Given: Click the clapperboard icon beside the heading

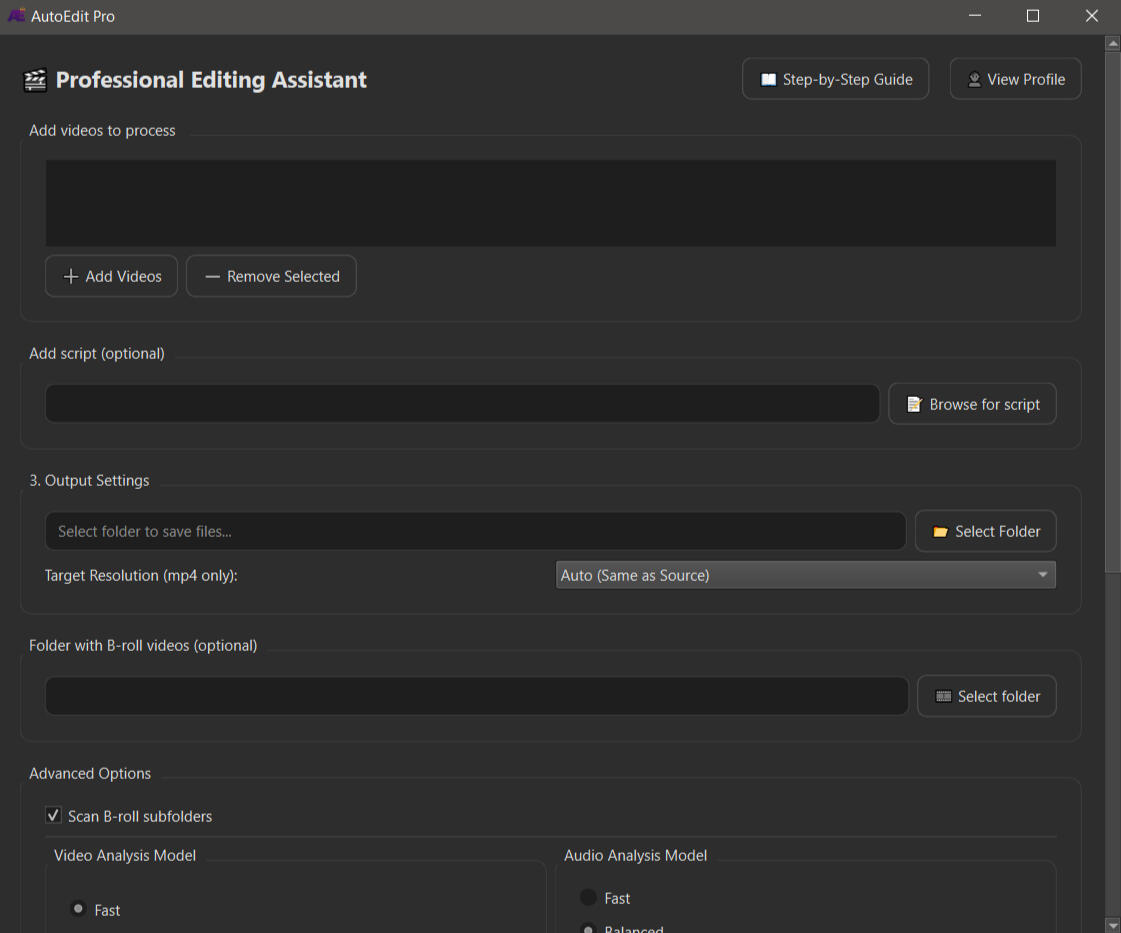Looking at the screenshot, I should tap(35, 80).
